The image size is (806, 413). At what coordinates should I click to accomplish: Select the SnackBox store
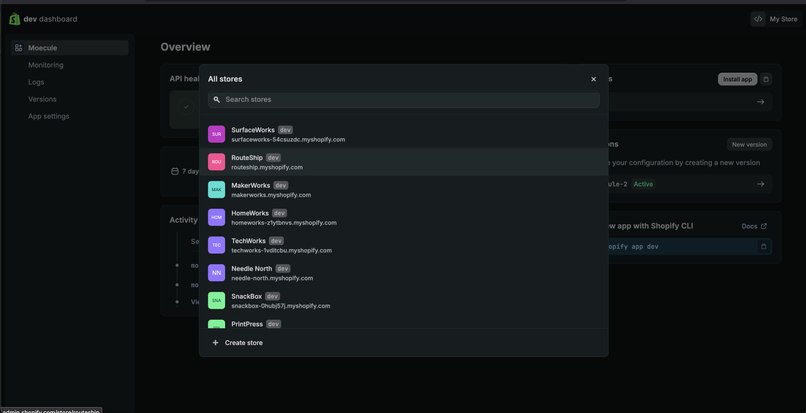click(404, 301)
